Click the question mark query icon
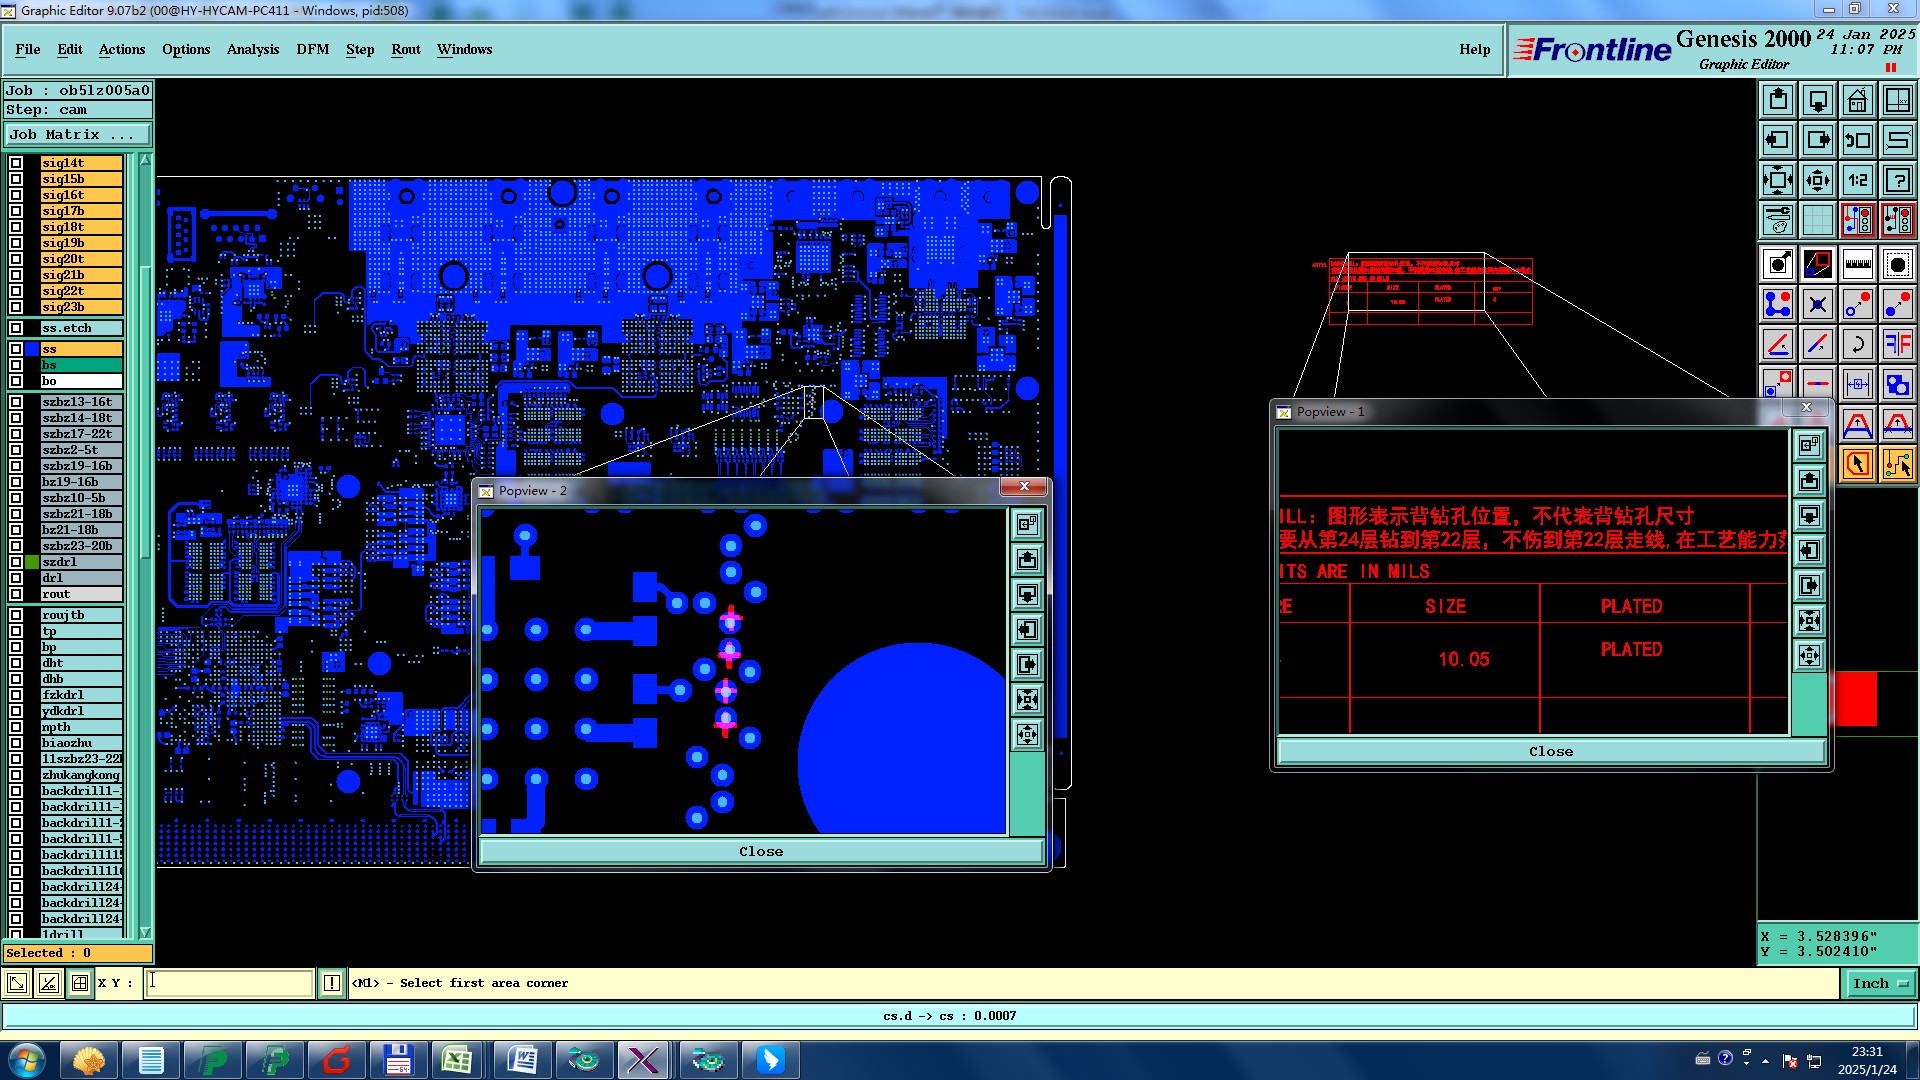This screenshot has height=1080, width=1920. (x=1897, y=181)
